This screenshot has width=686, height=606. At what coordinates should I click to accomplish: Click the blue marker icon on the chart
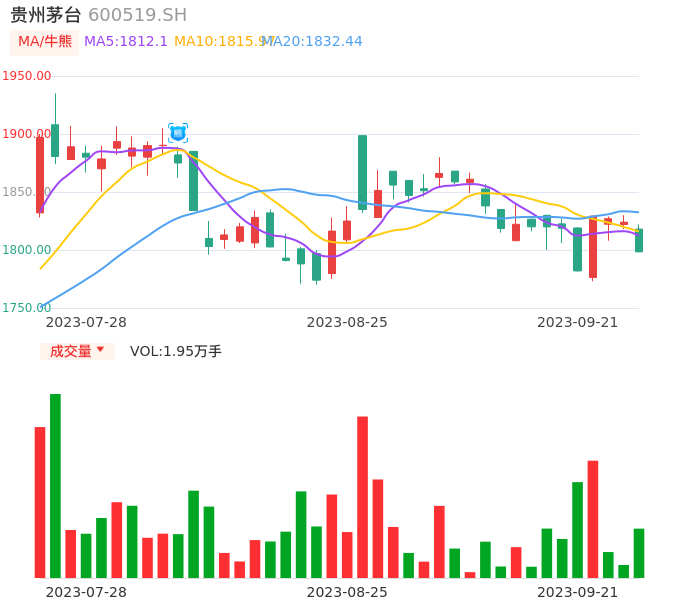(x=178, y=133)
